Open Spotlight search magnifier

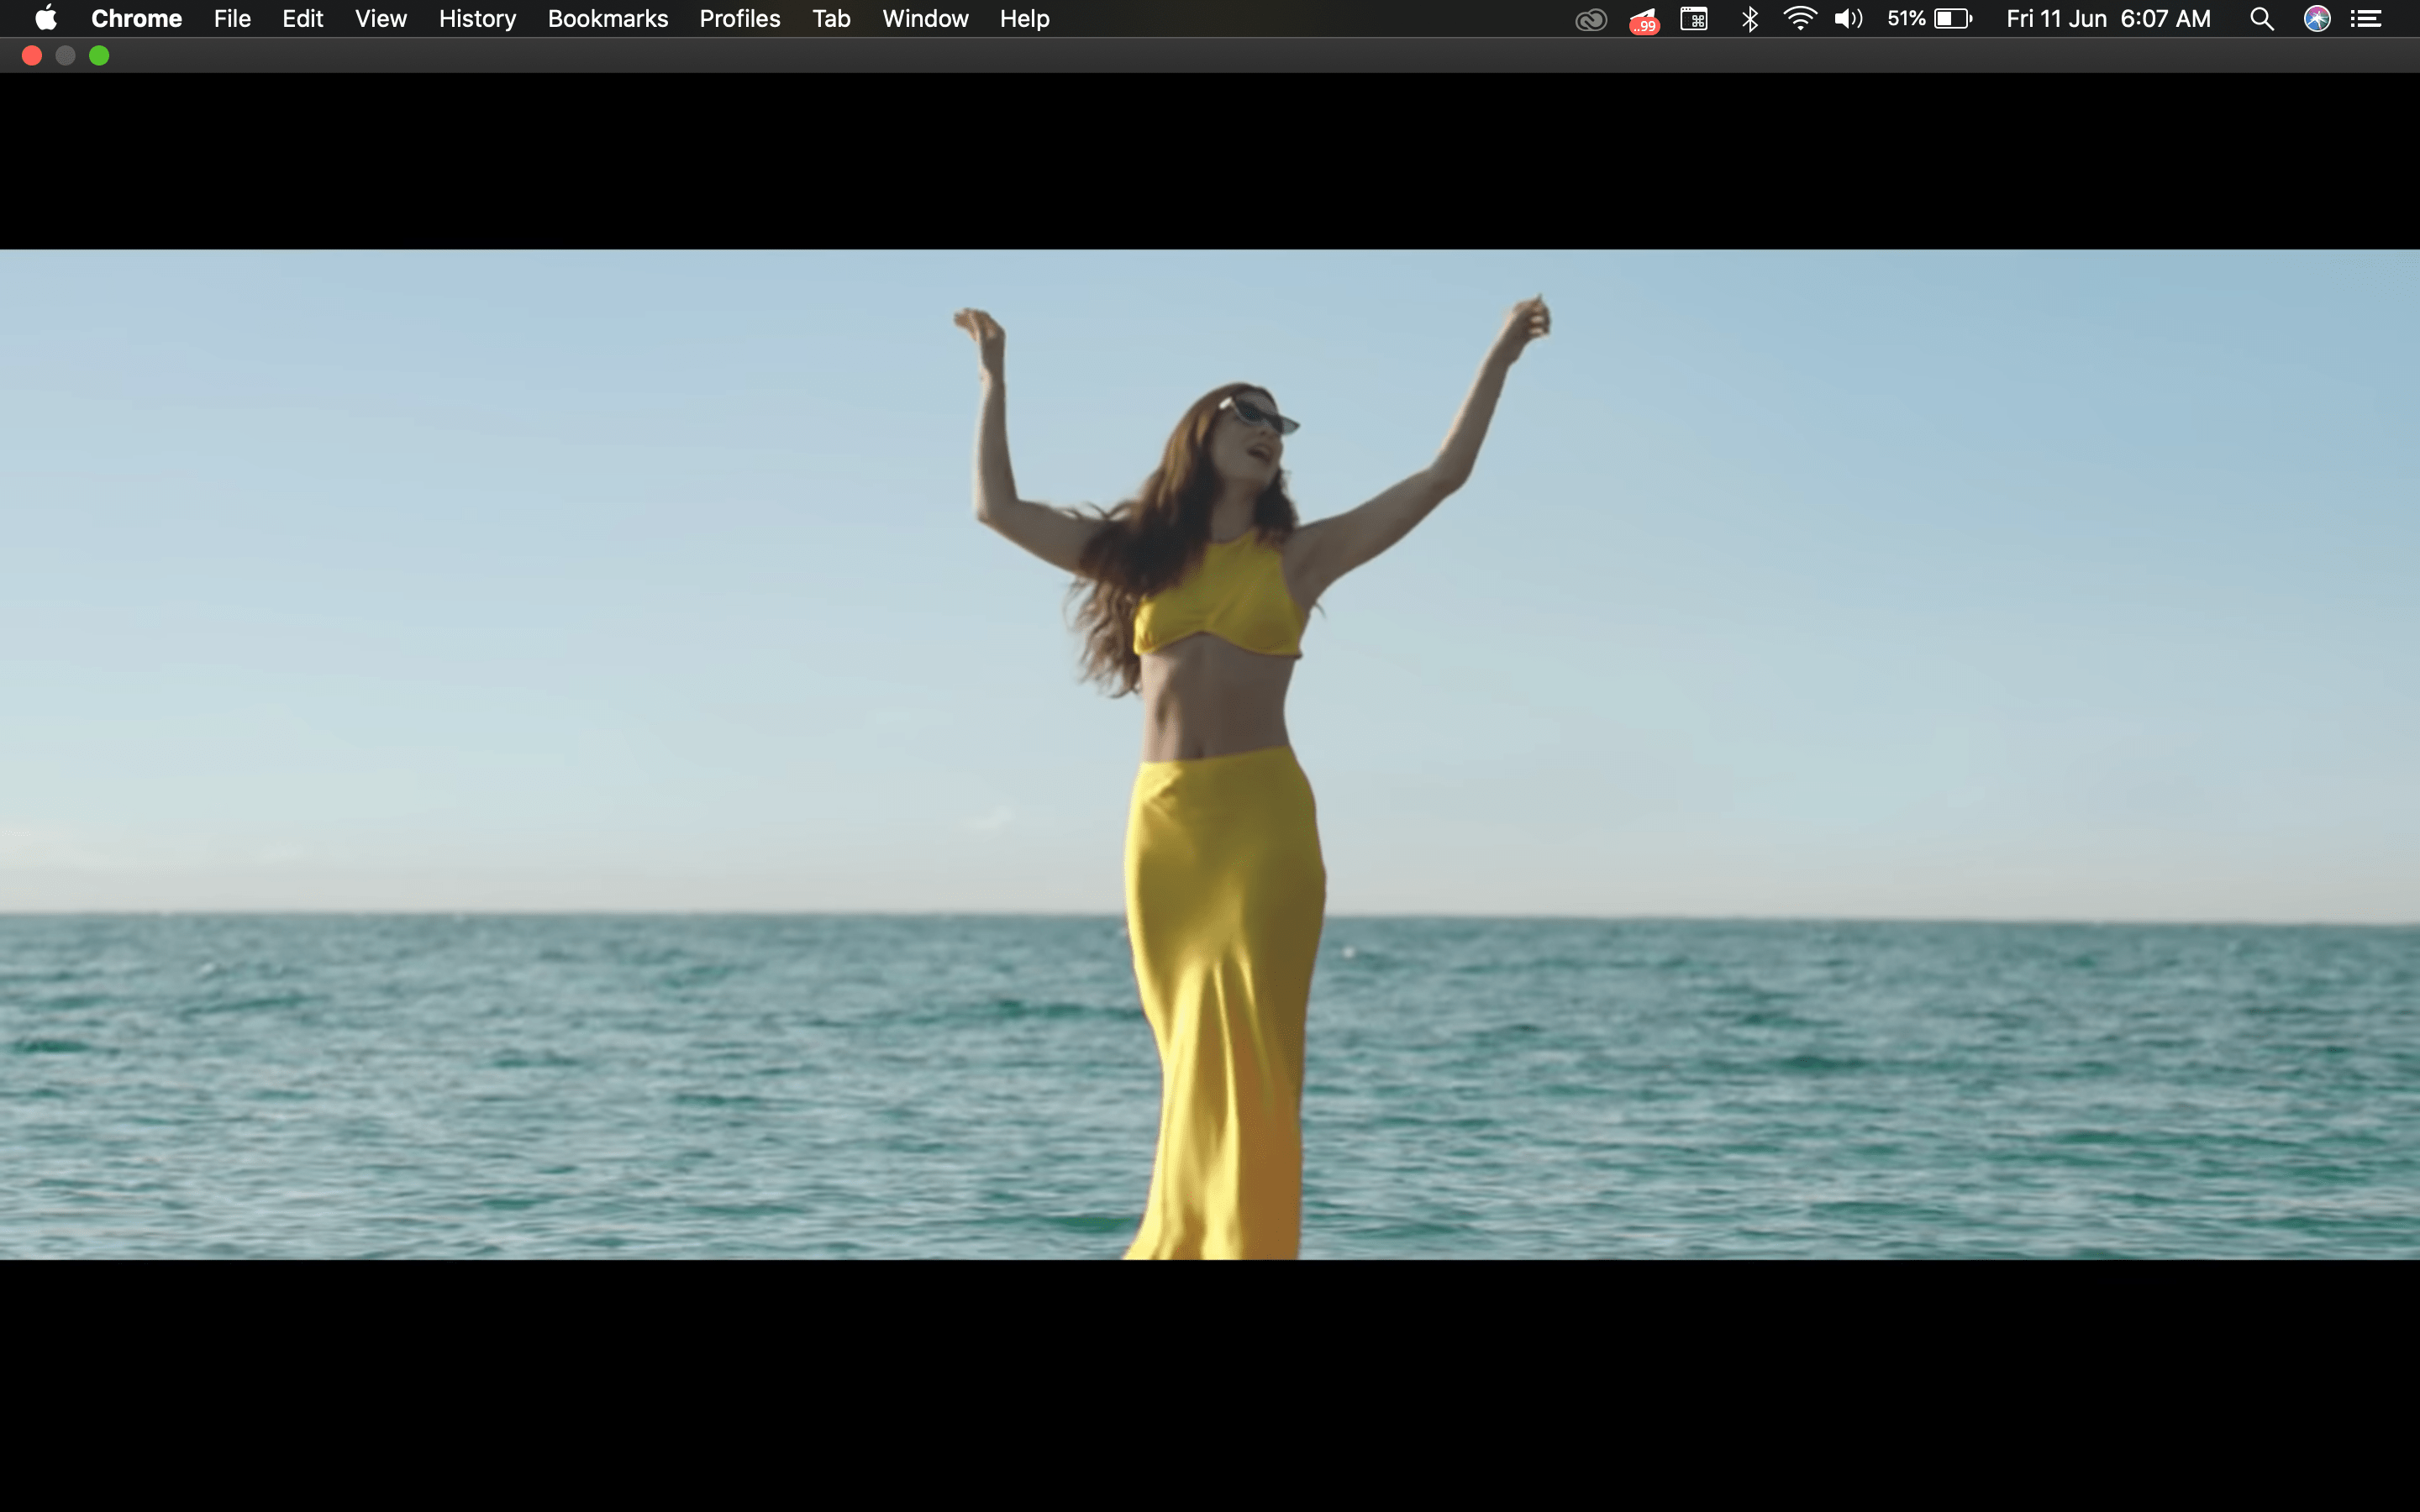2262,19
